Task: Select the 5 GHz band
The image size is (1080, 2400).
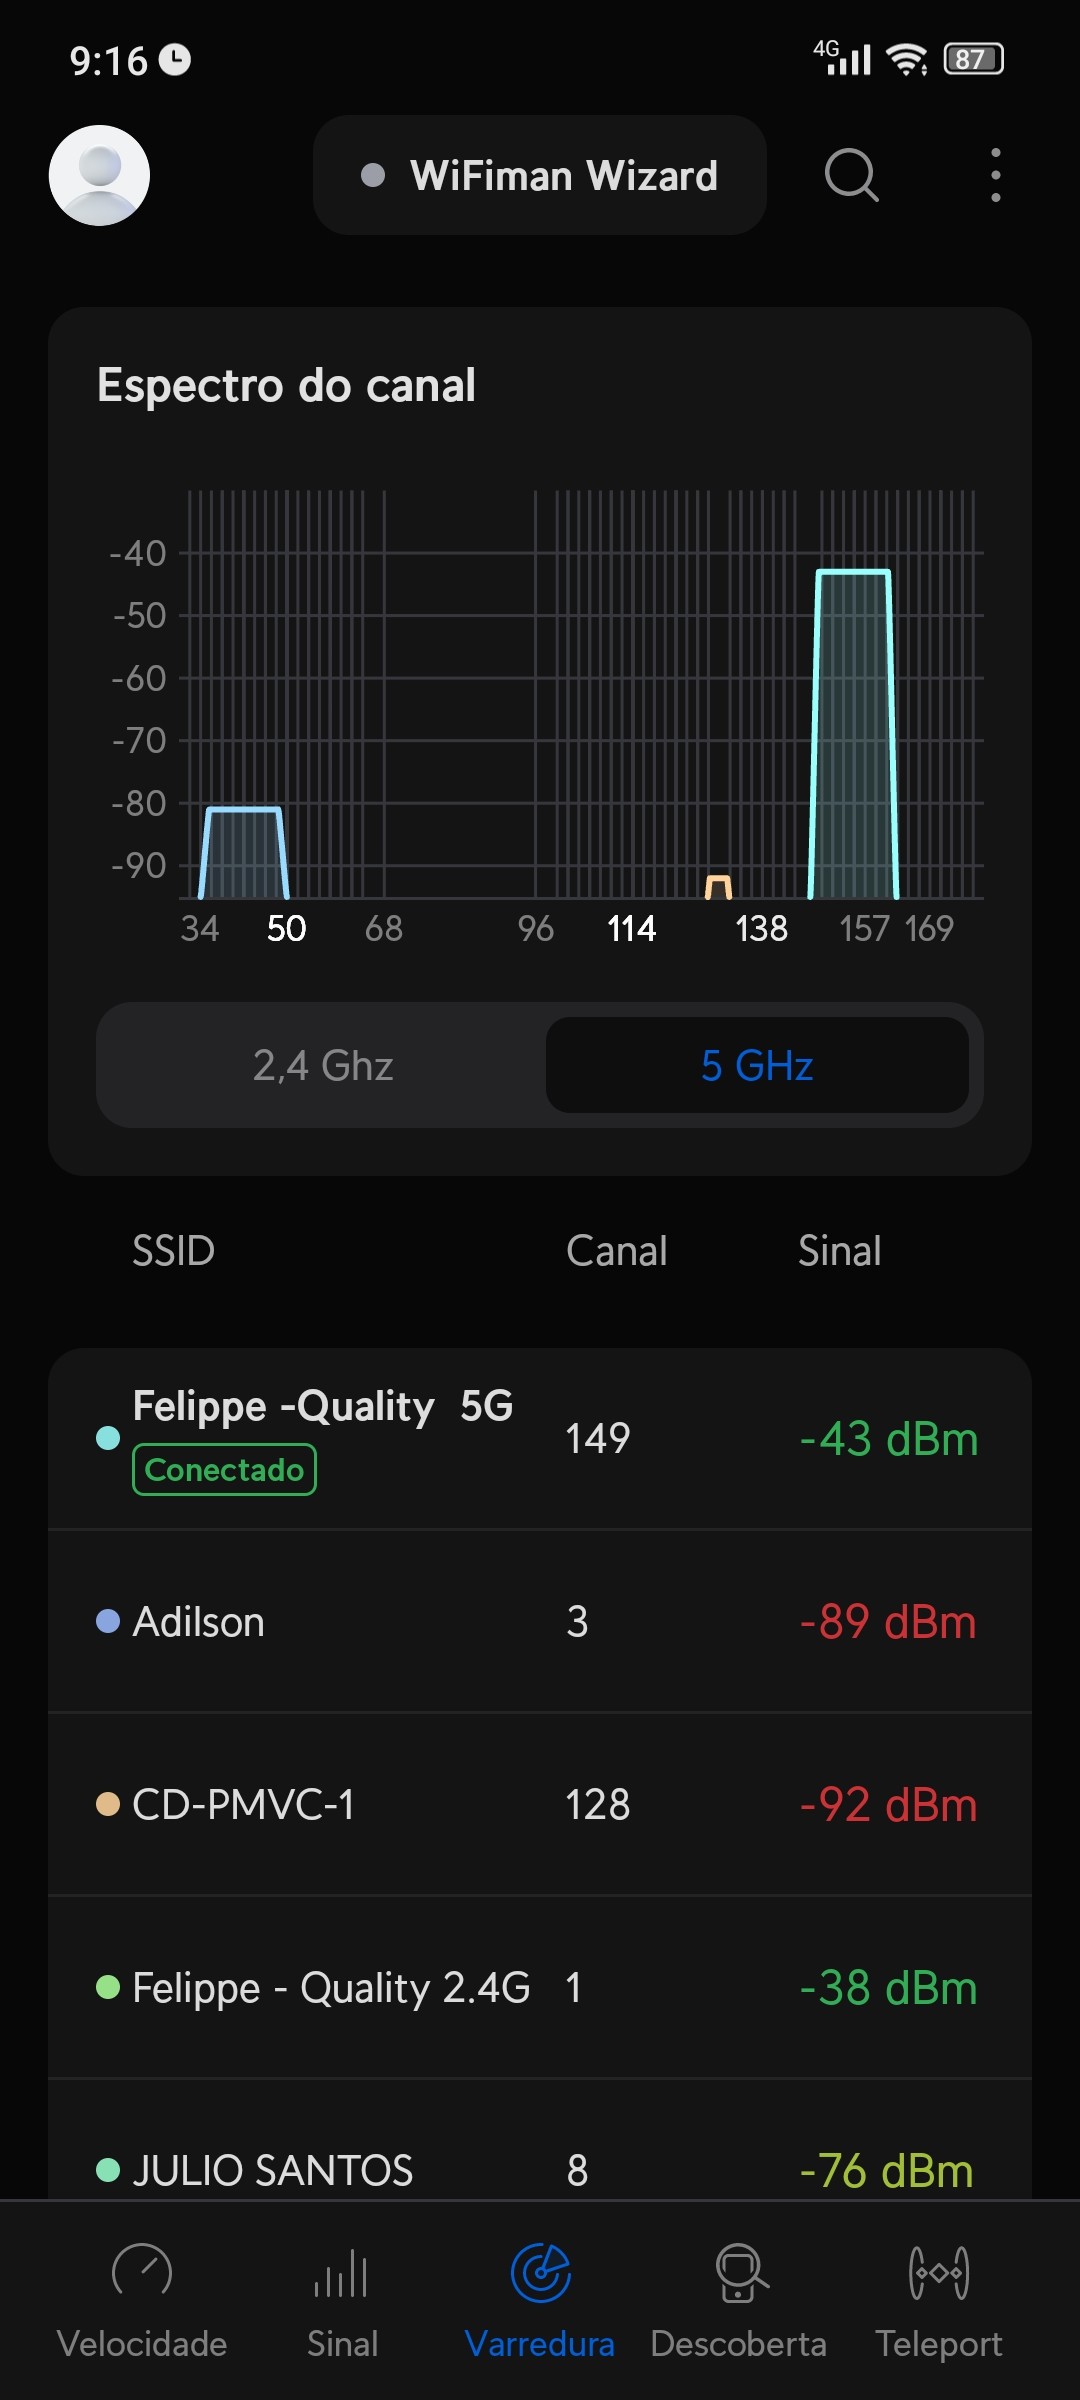Action: [757, 1066]
